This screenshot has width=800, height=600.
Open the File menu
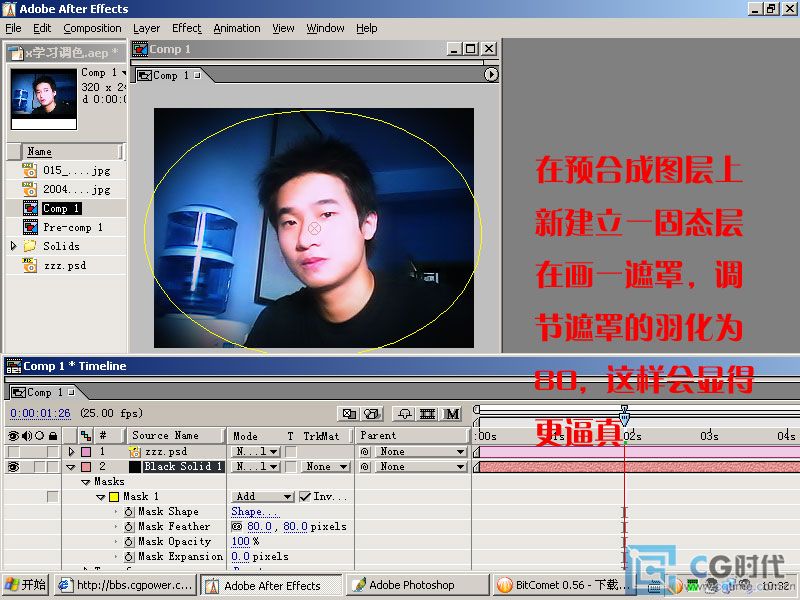tap(13, 28)
